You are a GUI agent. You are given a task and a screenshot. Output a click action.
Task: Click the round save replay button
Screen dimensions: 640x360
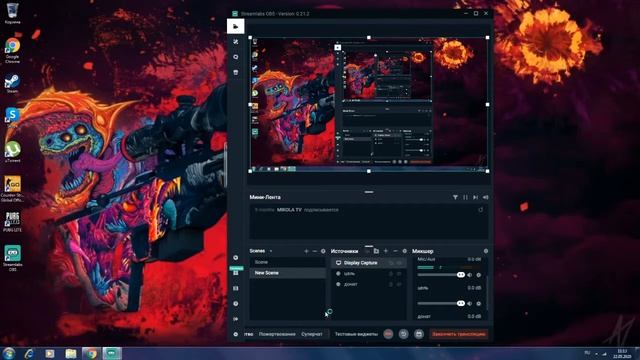point(419,334)
